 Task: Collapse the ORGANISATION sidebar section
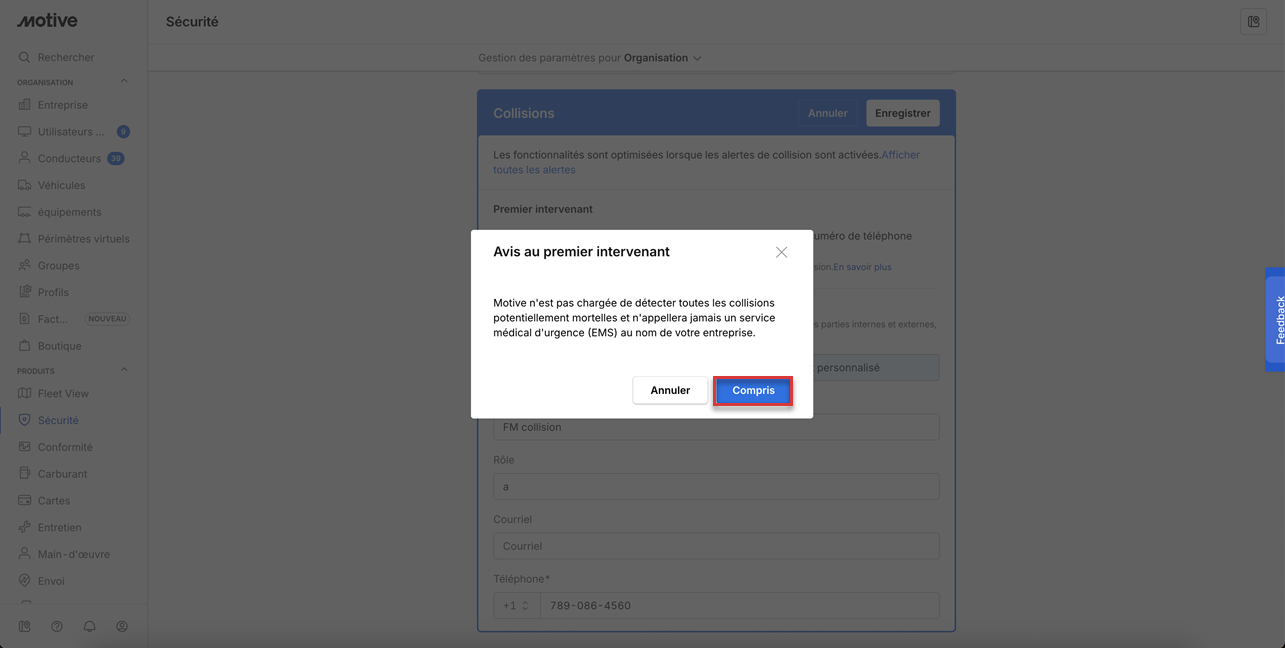click(124, 82)
